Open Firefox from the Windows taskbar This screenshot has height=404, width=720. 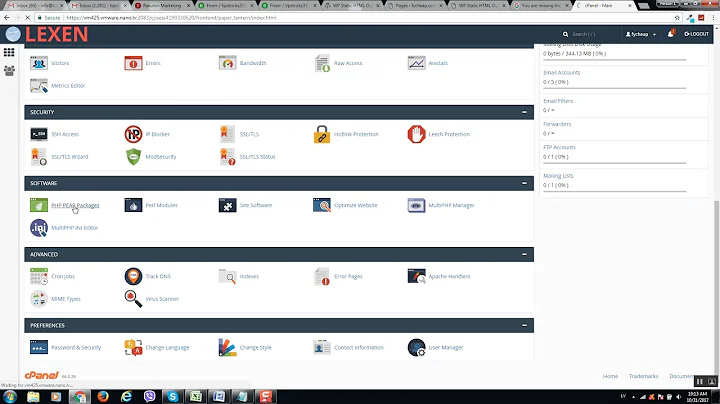pos(101,395)
